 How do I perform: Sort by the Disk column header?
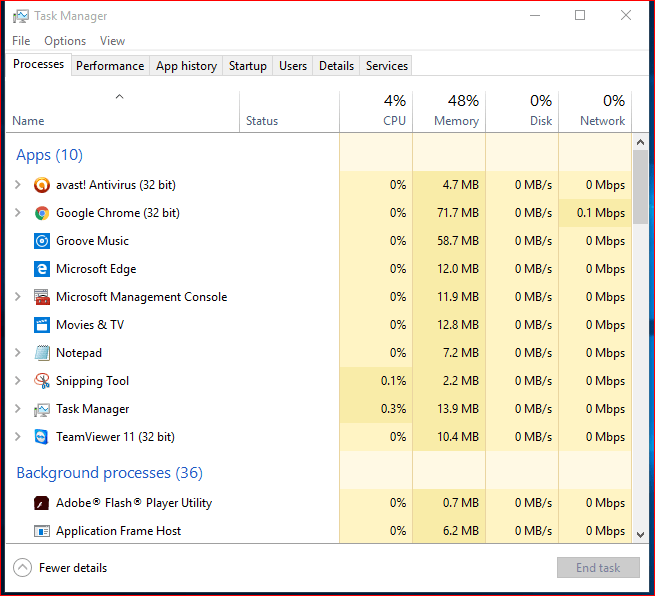(x=522, y=112)
